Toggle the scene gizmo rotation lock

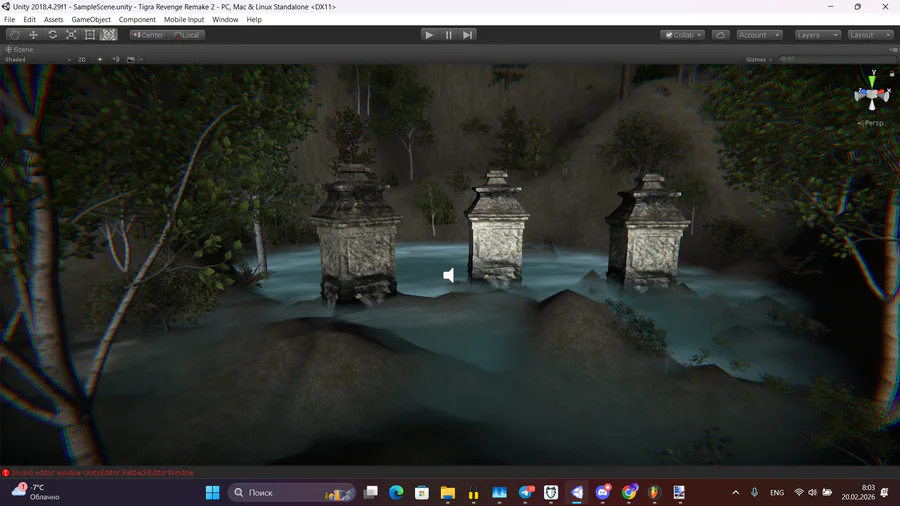[x=891, y=73]
